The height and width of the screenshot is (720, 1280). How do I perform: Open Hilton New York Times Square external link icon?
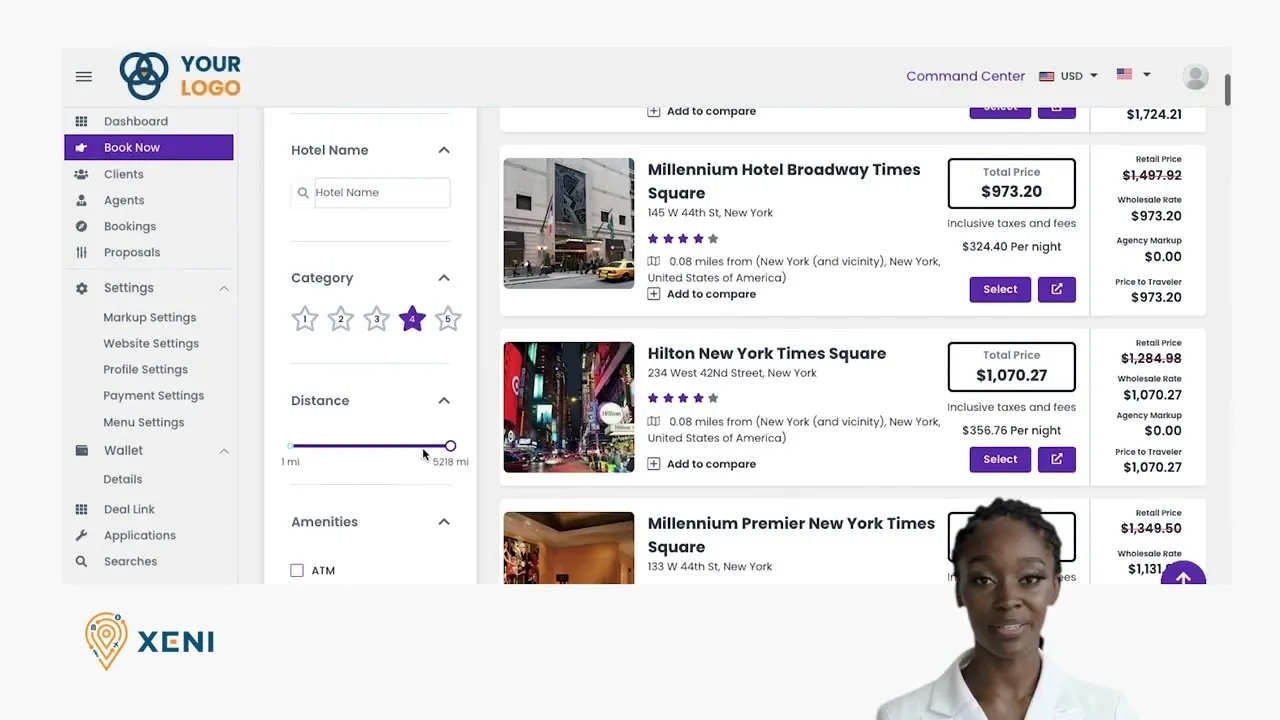(x=1057, y=459)
